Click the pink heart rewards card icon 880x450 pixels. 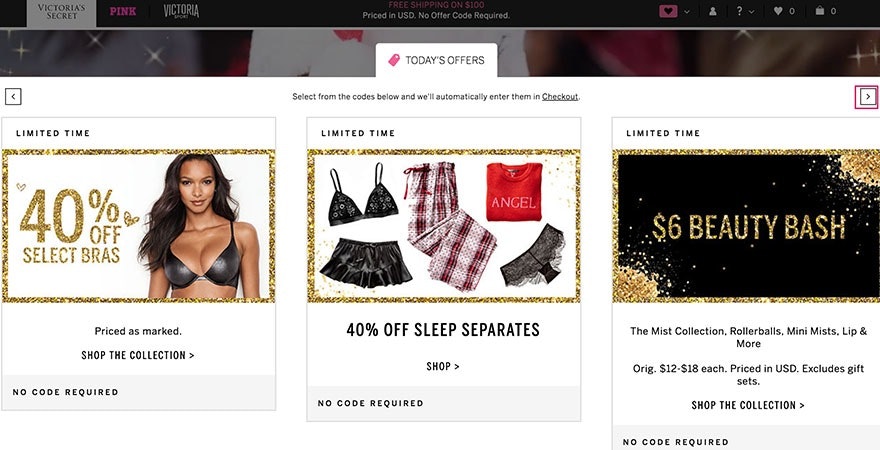[x=668, y=11]
